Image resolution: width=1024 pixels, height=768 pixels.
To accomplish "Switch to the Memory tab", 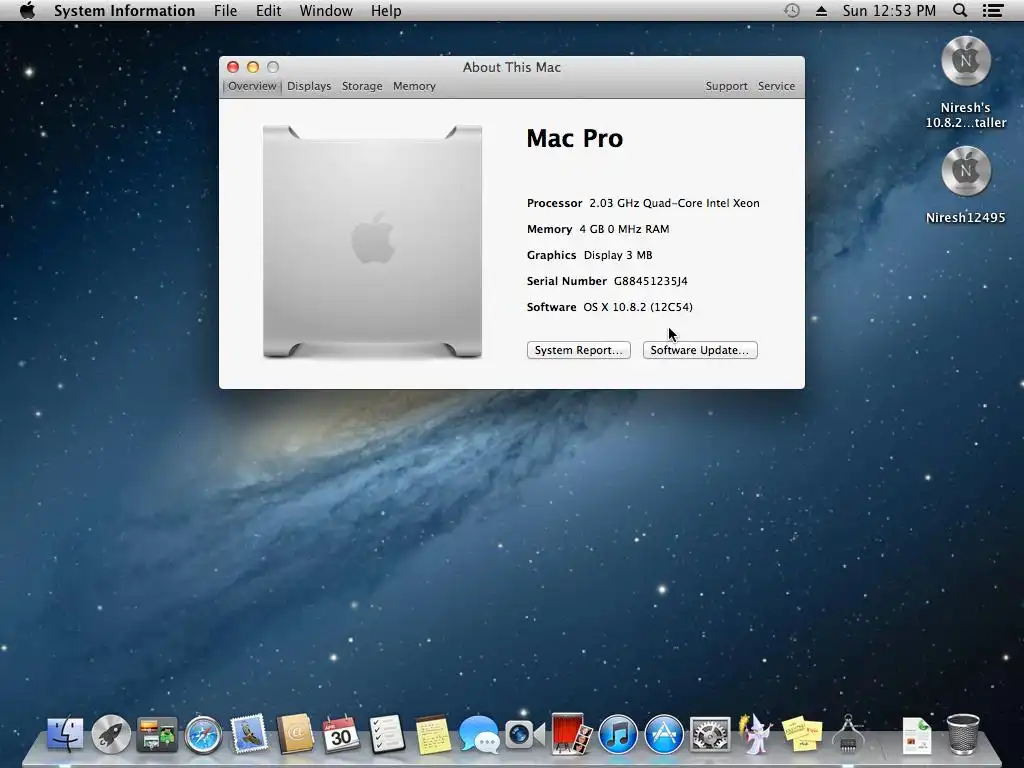I will [414, 86].
